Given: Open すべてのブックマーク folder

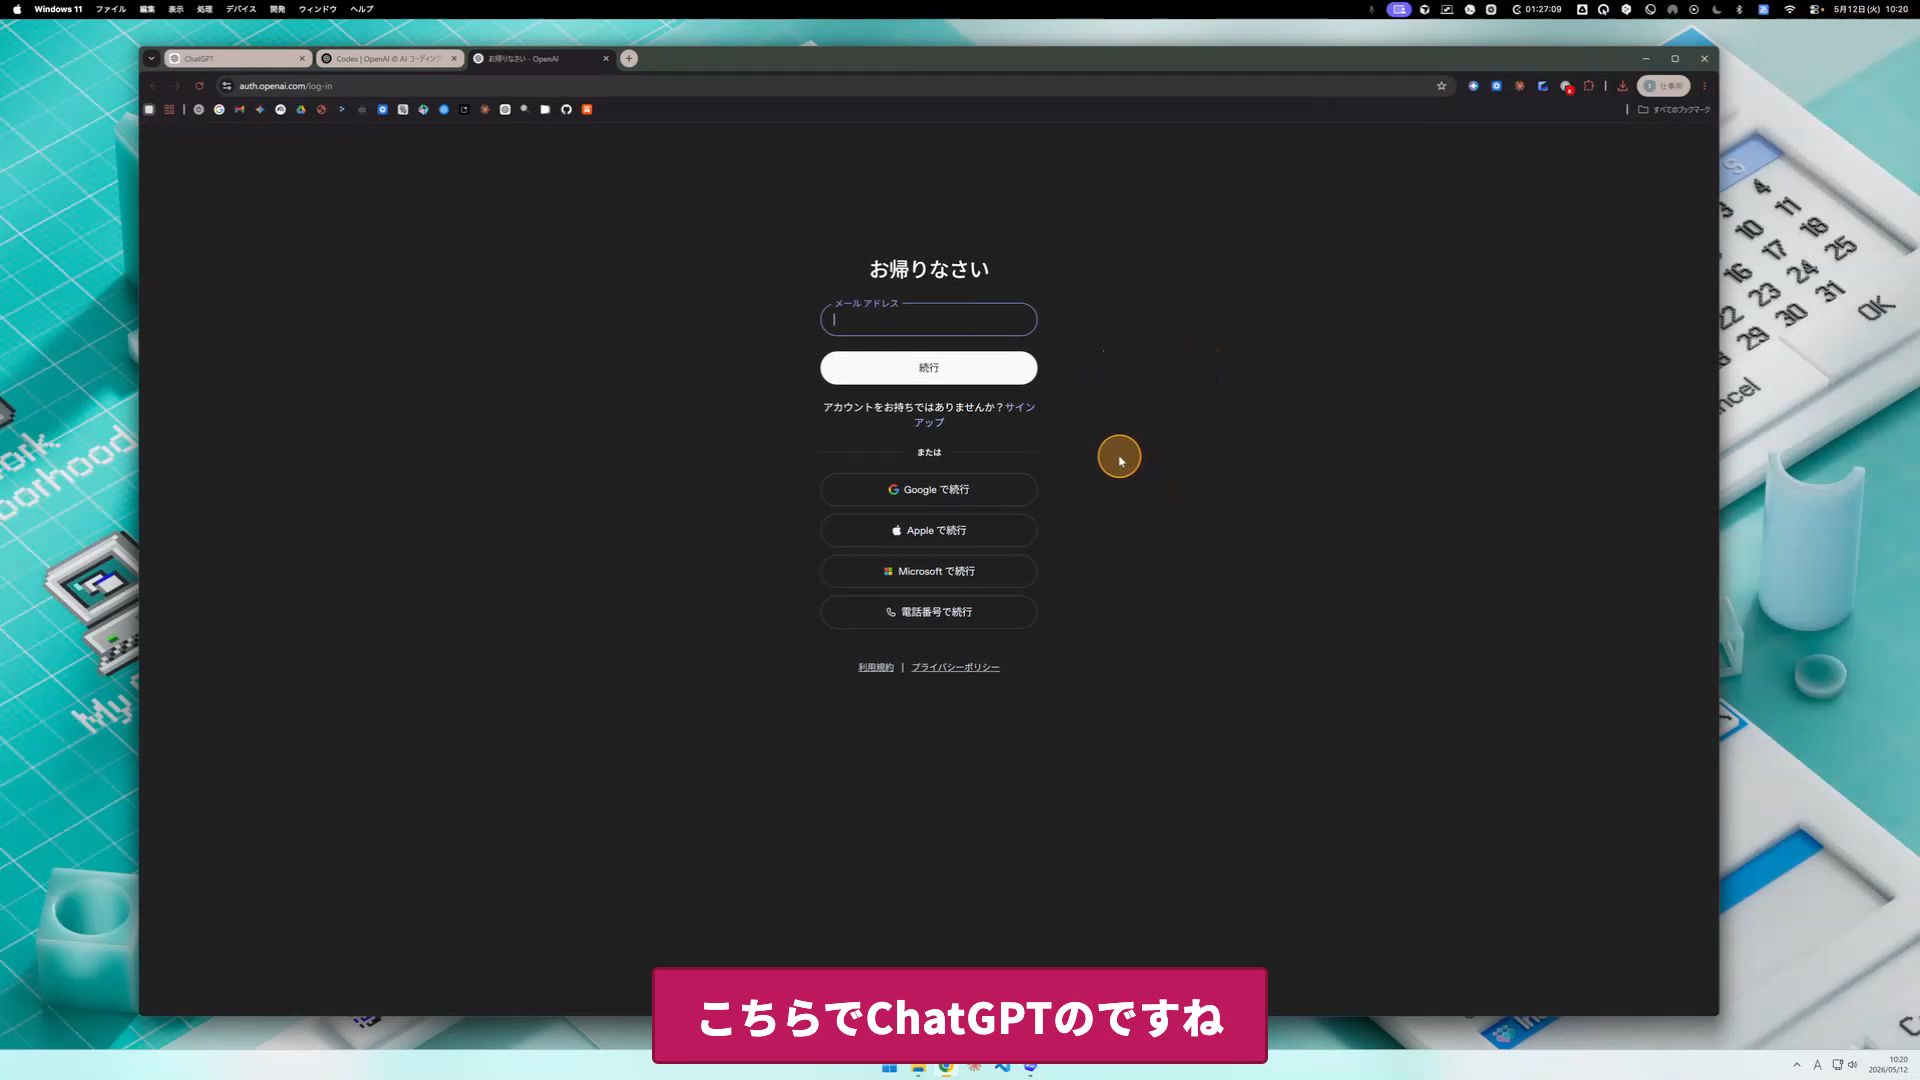Looking at the screenshot, I should coord(1674,110).
